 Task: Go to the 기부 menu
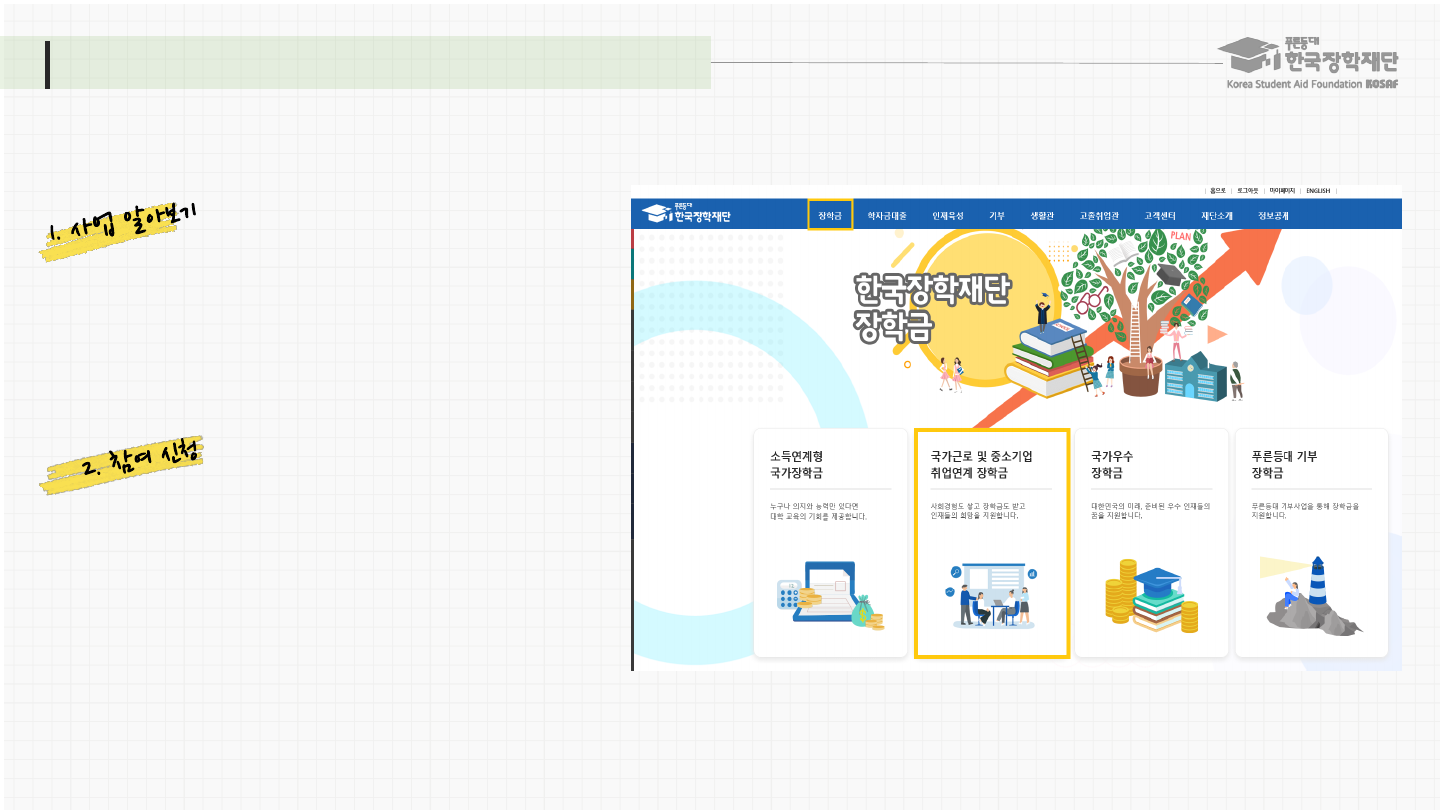coord(997,215)
